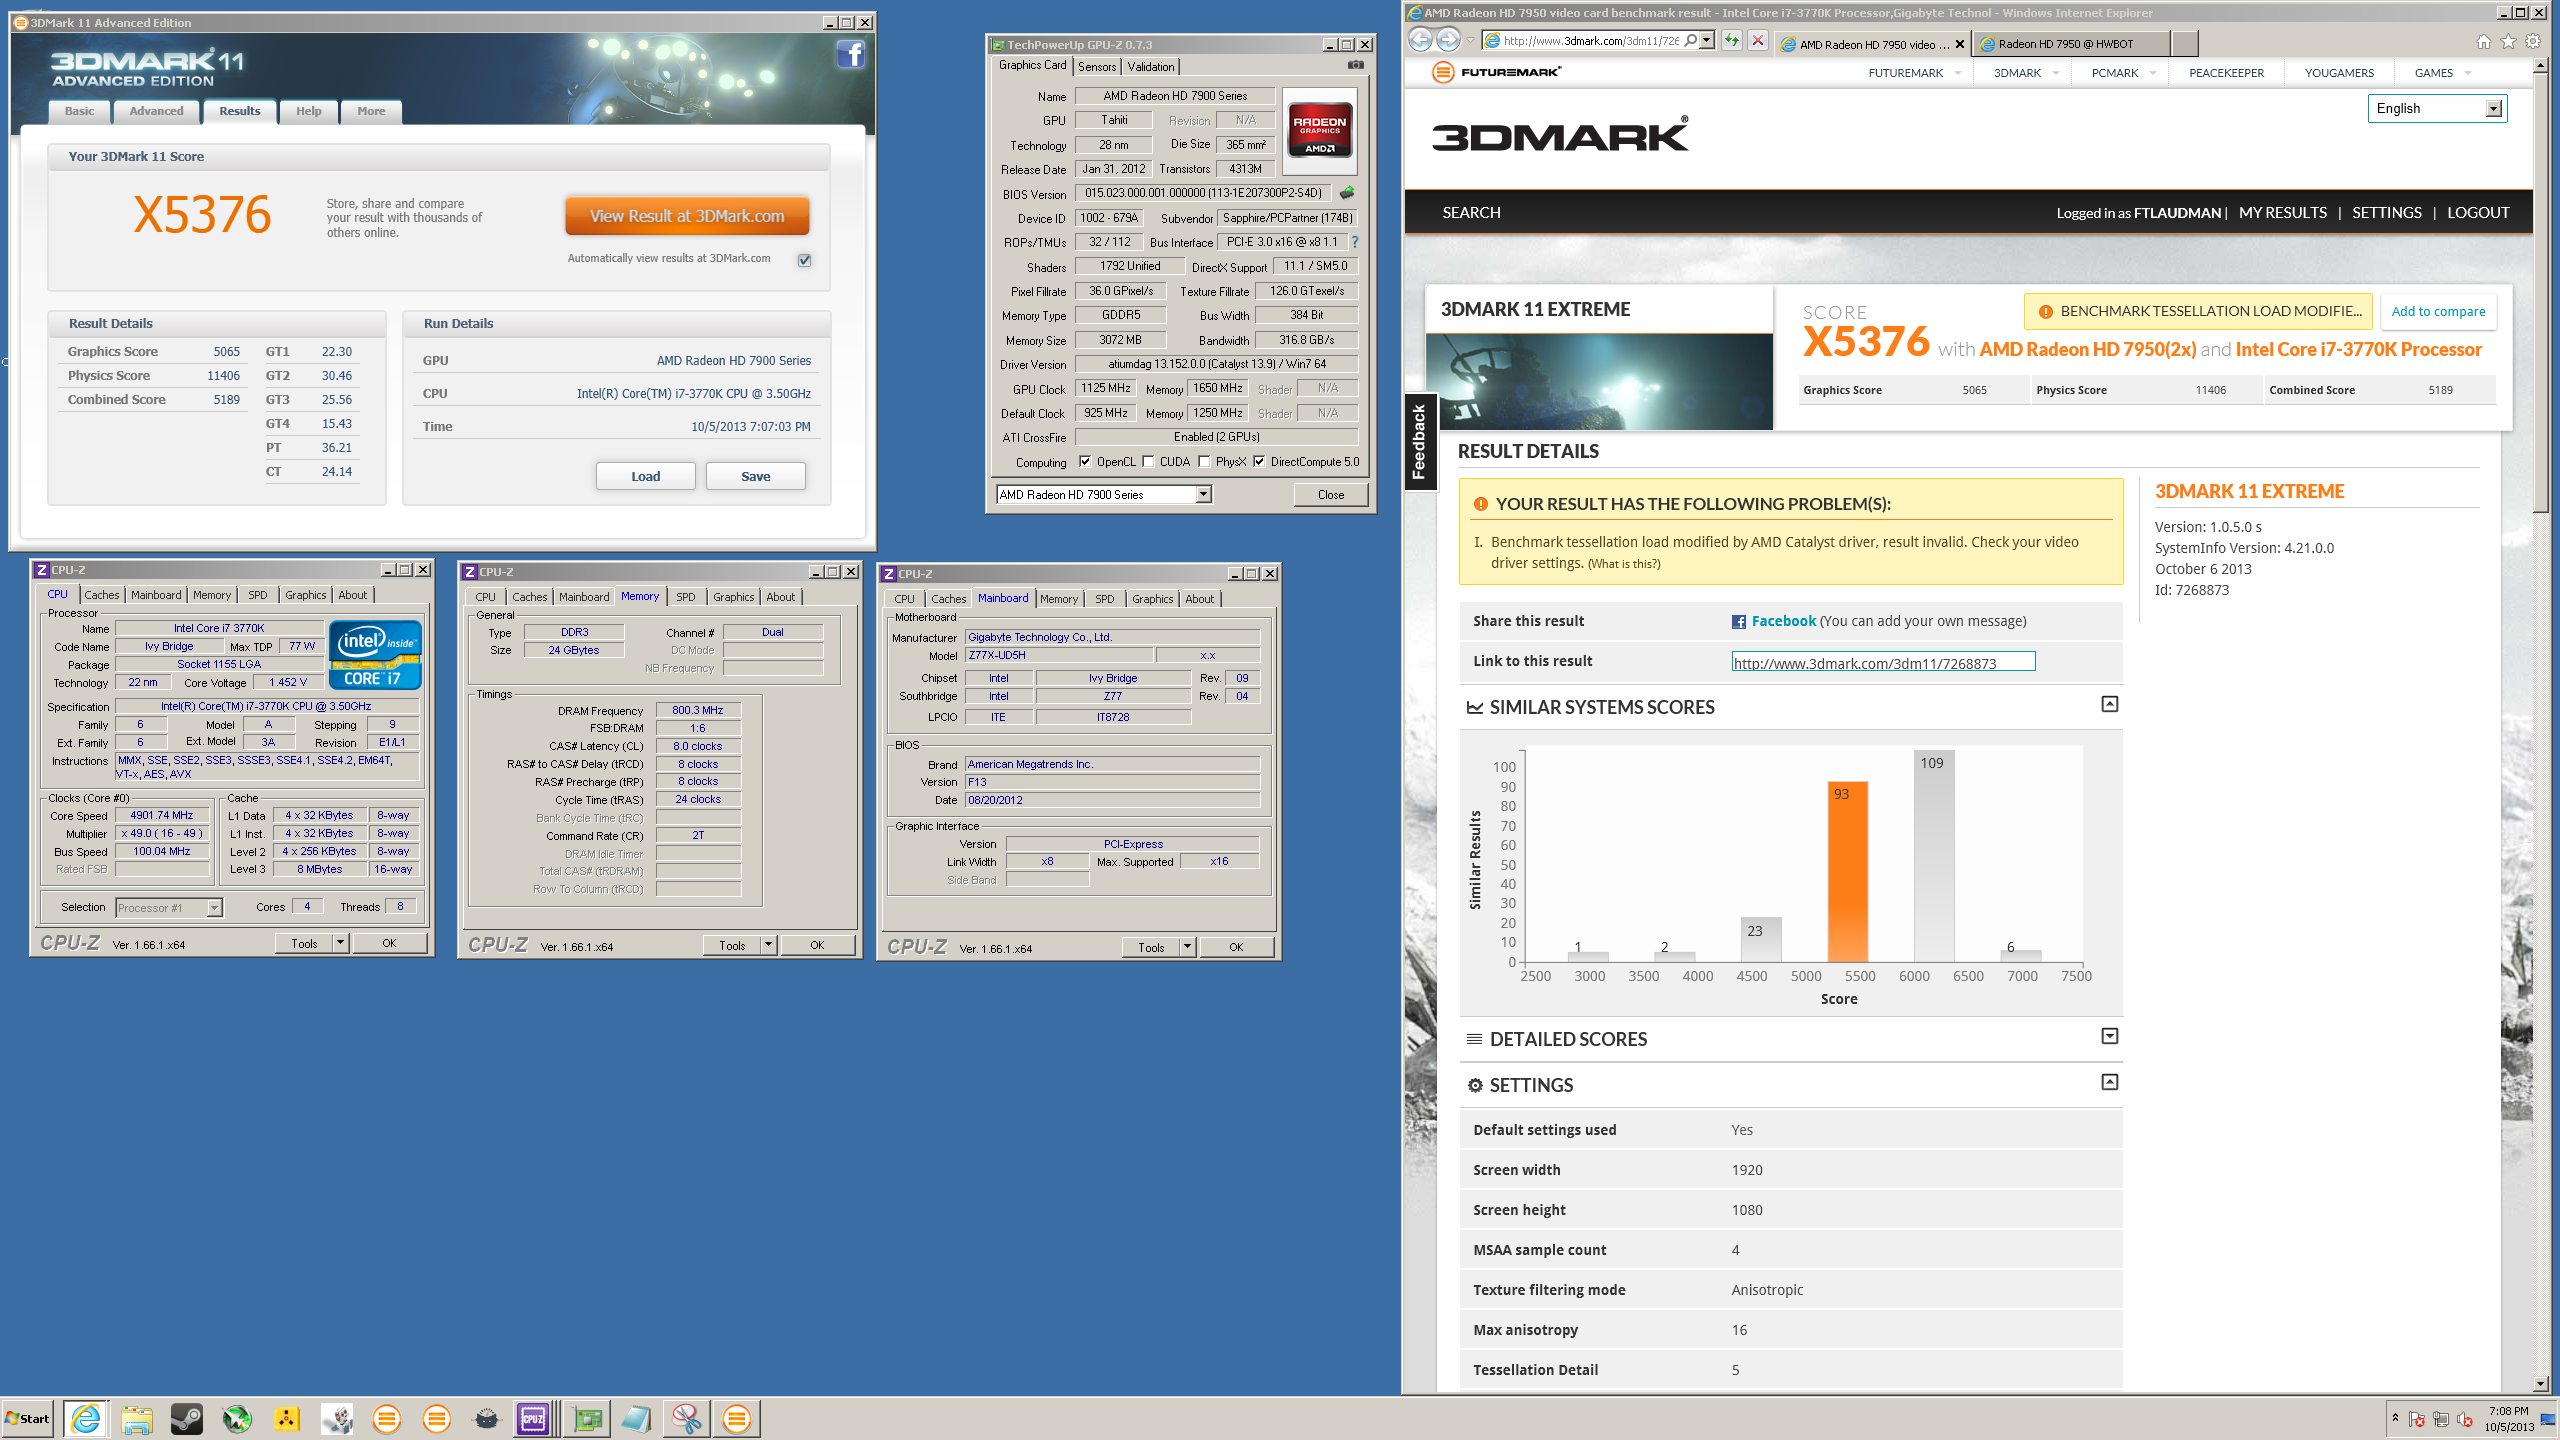This screenshot has height=1440, width=2560.
Task: Open the Tools dropdown arrow in CPU-Z CPU window
Action: [340, 943]
